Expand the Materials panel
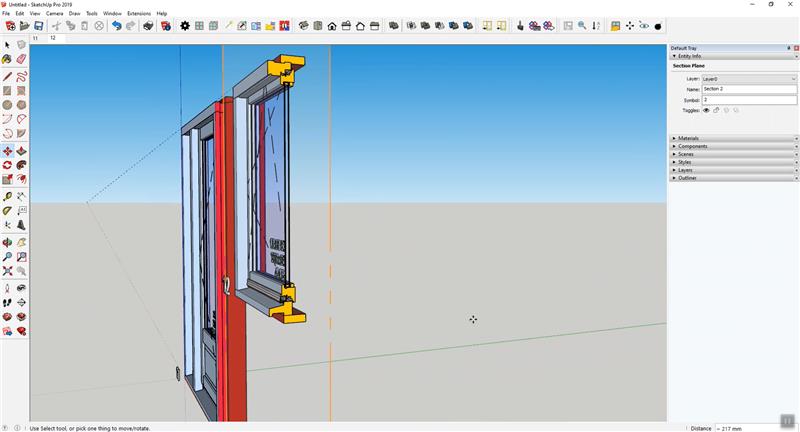 (689, 138)
